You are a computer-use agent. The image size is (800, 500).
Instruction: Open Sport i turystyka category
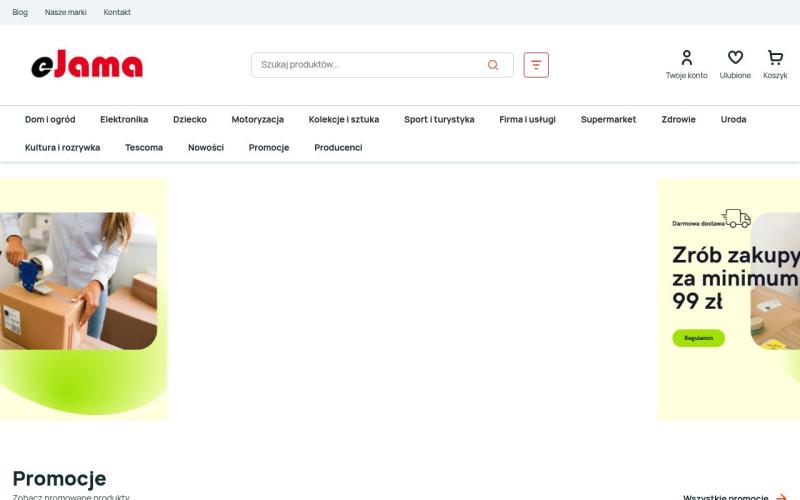coord(439,119)
